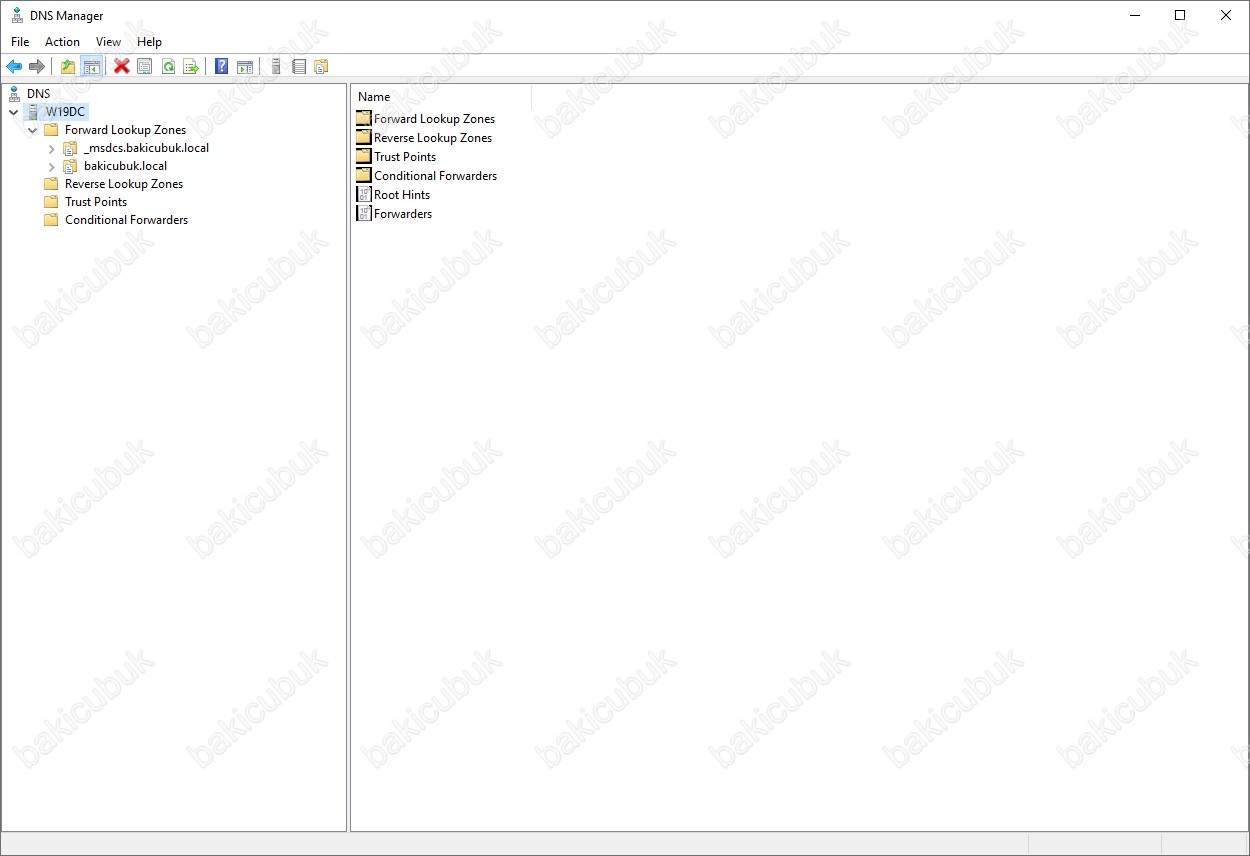1250x856 pixels.
Task: Go up one level with the folder arrow icon
Action: (68, 67)
